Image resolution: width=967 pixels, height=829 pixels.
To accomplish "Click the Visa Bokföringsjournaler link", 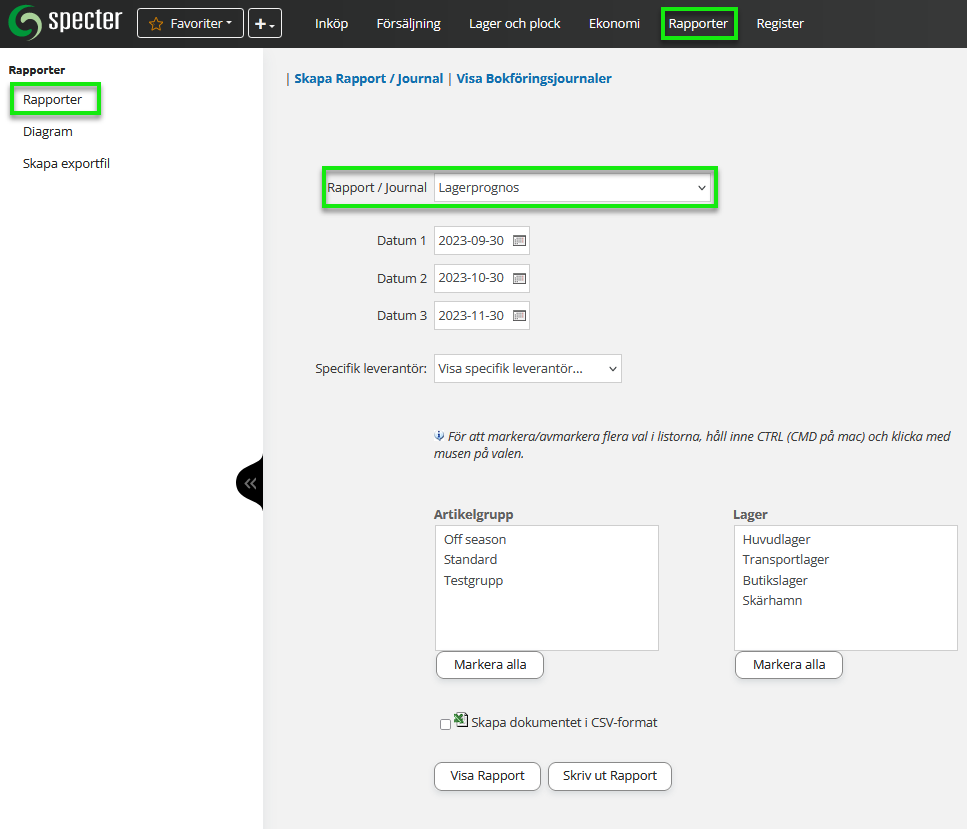I will pyautogui.click(x=534, y=78).
